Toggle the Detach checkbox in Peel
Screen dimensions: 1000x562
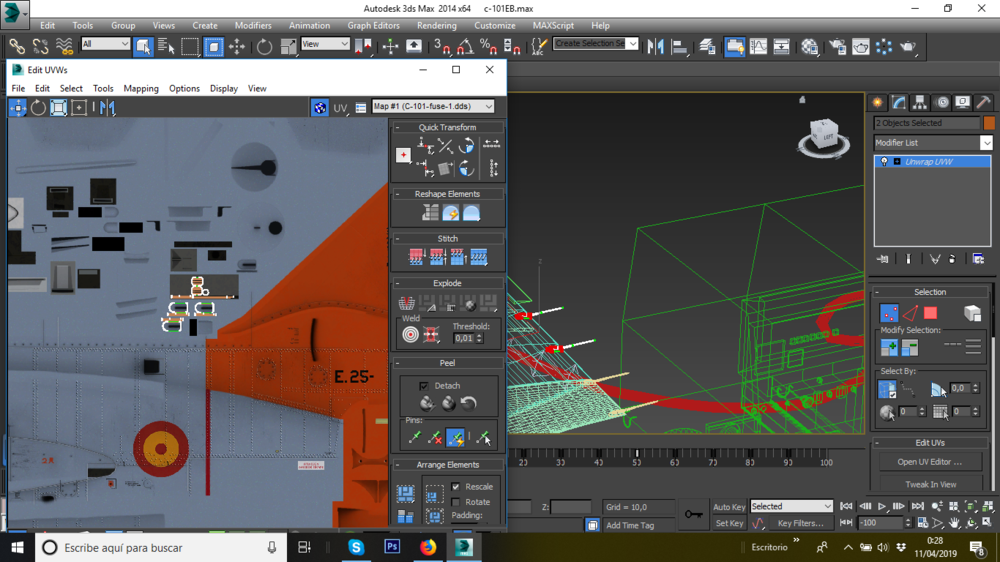tap(424, 386)
